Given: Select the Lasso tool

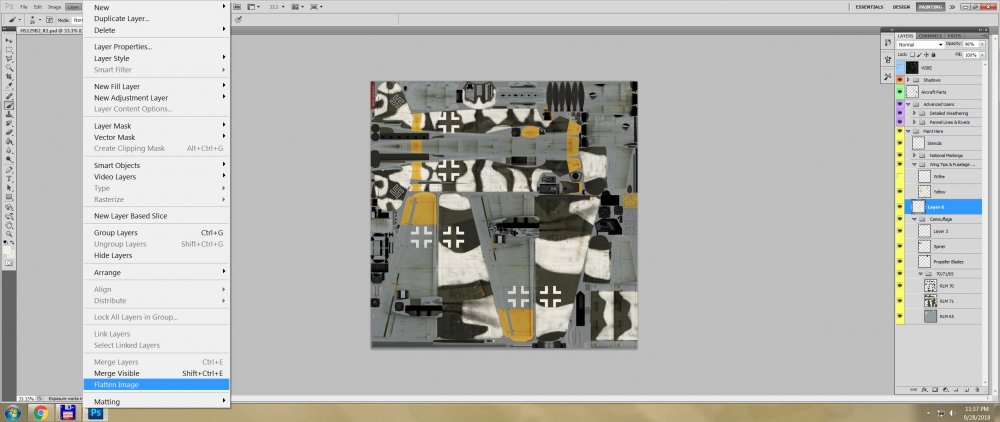Looking at the screenshot, I should pos(9,58).
